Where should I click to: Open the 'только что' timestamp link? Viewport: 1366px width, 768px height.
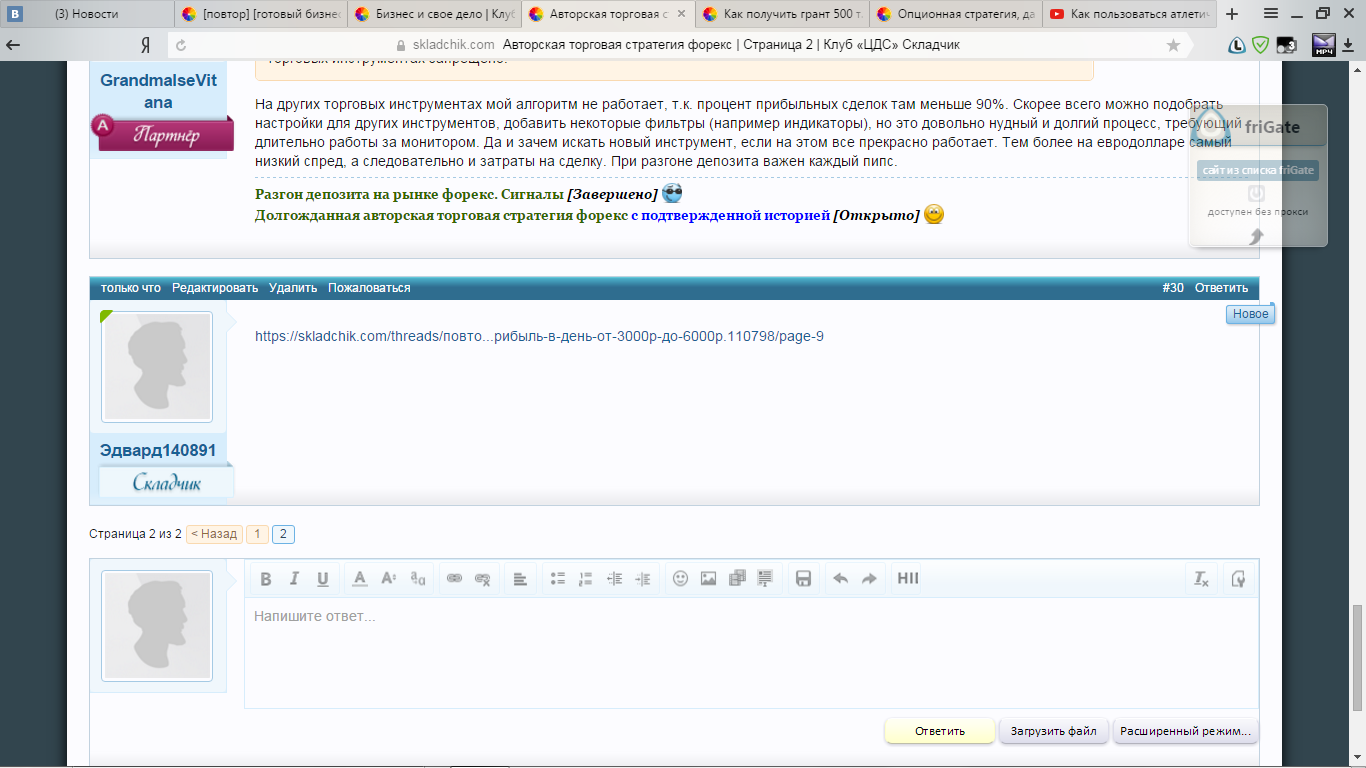pos(130,288)
